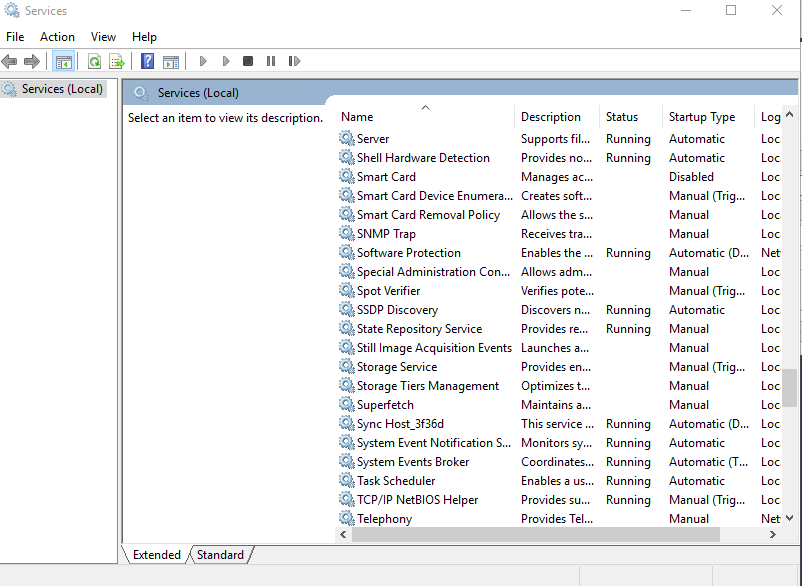The image size is (802, 586).
Task: Click the Show/Hide Action Pane icon
Action: [x=171, y=61]
